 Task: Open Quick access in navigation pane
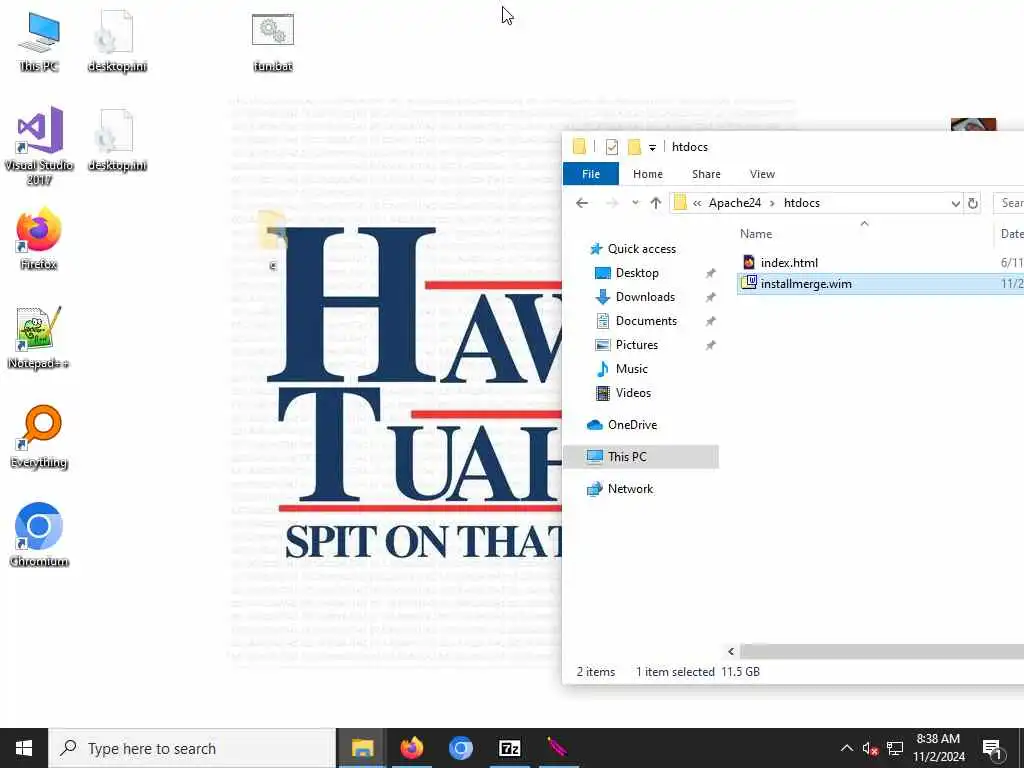(x=641, y=249)
